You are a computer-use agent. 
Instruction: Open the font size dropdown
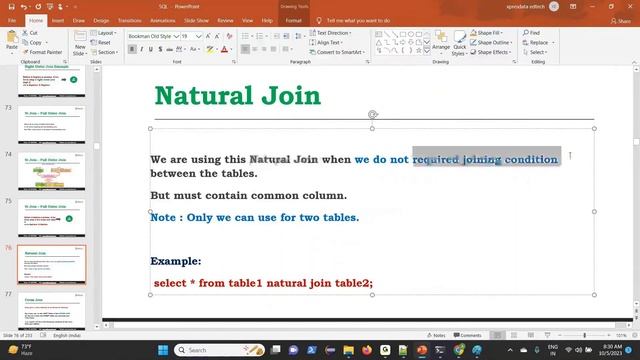point(198,36)
